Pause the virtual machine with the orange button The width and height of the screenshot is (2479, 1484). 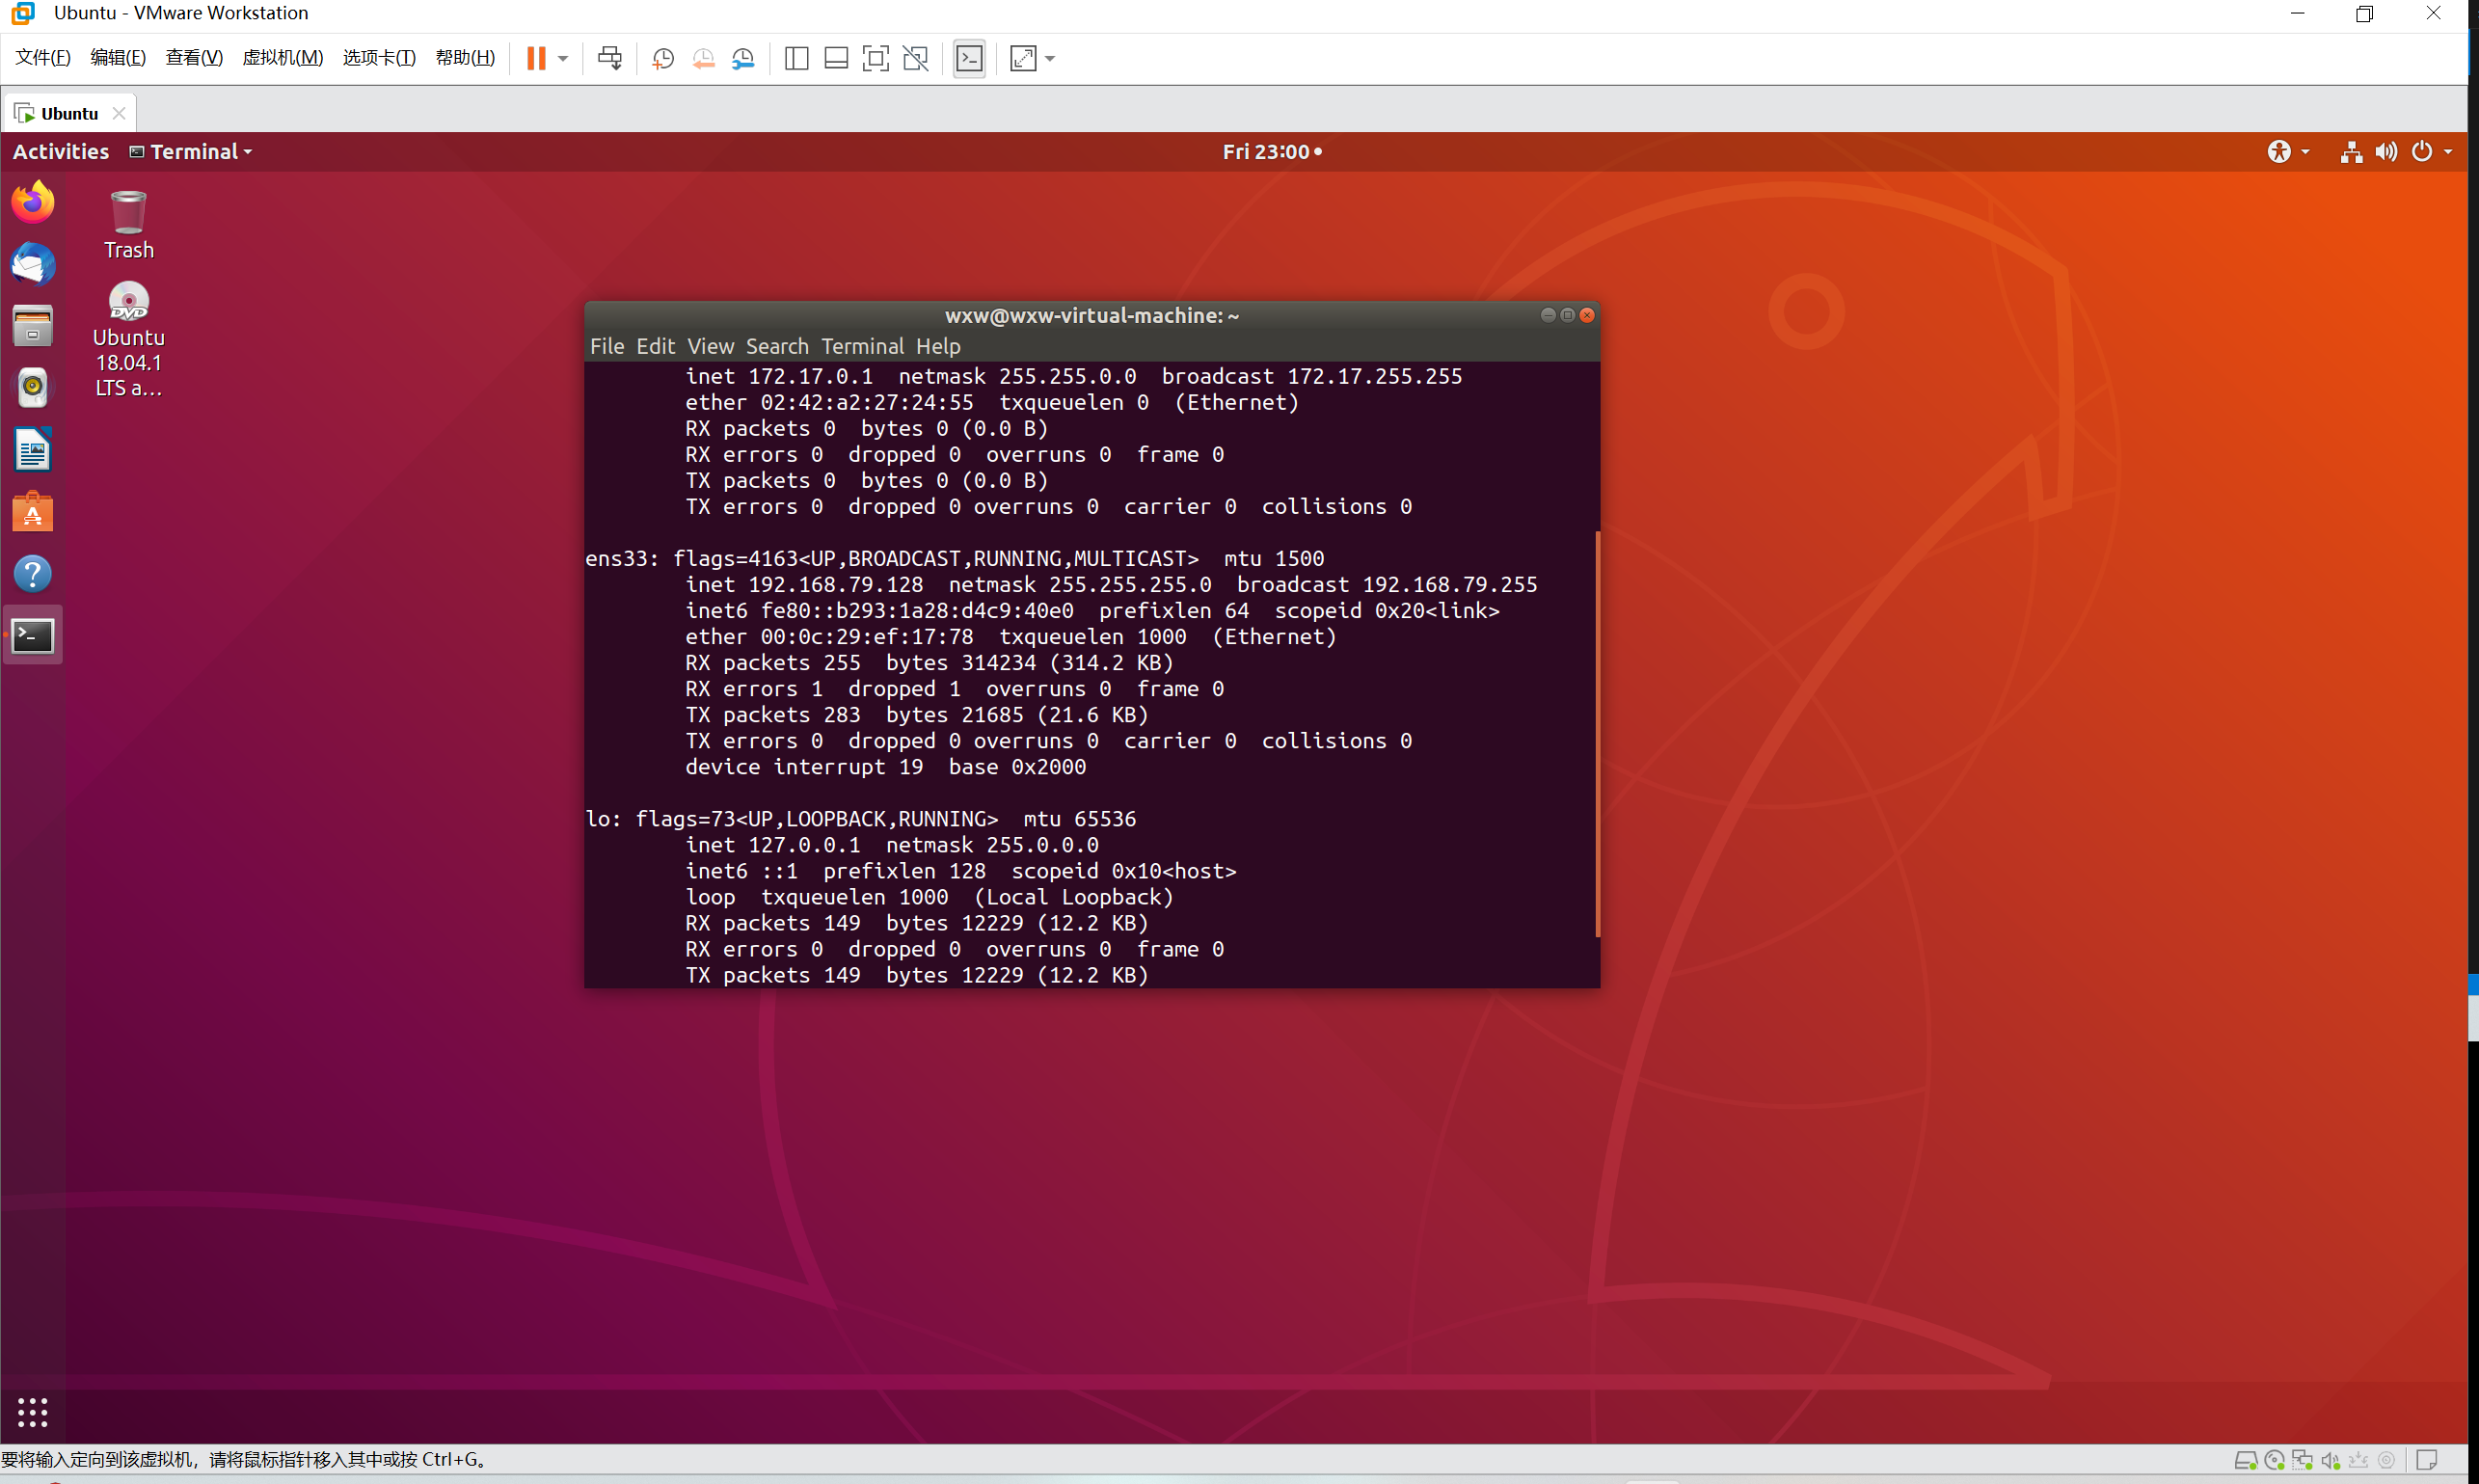point(536,58)
